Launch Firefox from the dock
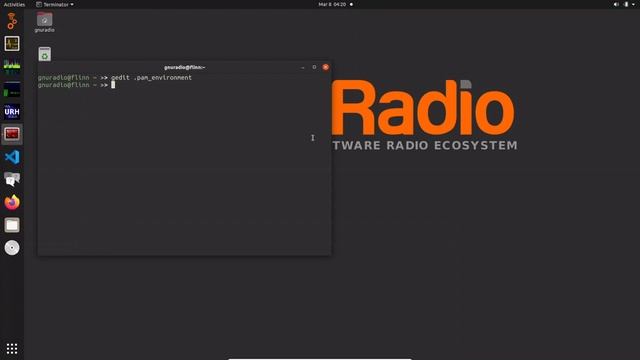The height and width of the screenshot is (360, 640). [x=12, y=202]
